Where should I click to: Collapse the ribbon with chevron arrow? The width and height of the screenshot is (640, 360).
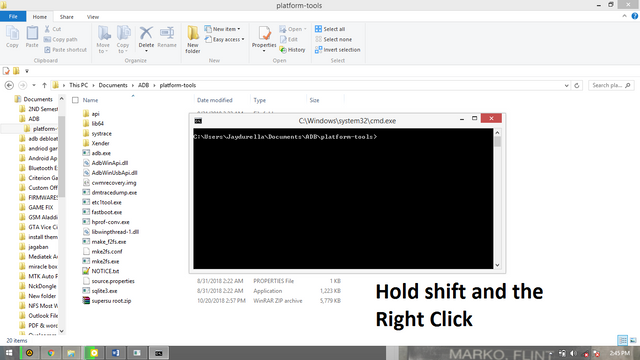pyautogui.click(x=624, y=16)
